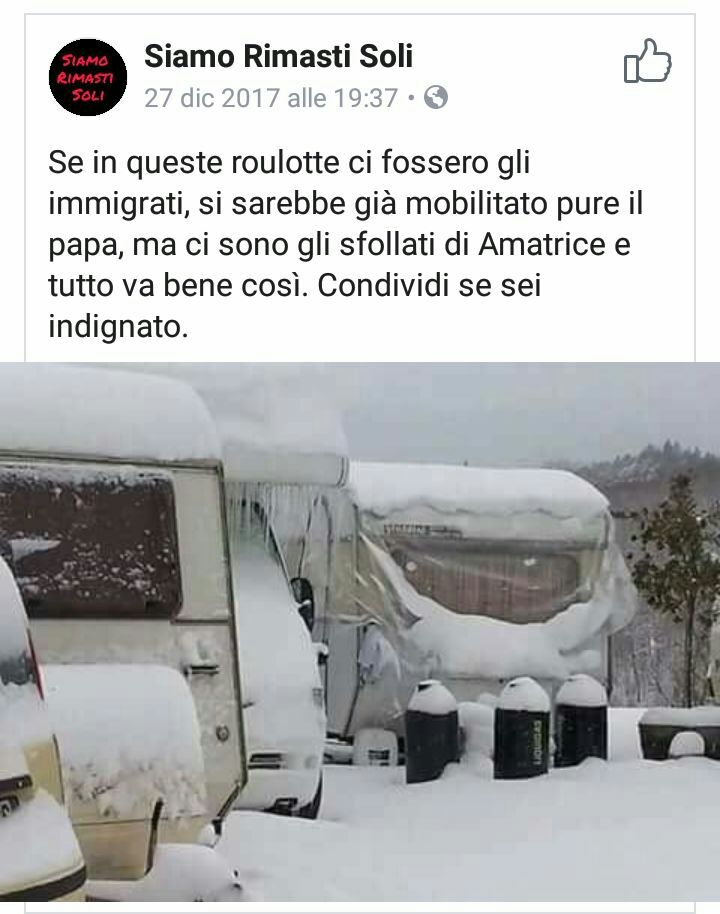Image resolution: width=720 pixels, height=914 pixels.
Task: Open the snowy caravan photo attachment
Action: (360, 632)
